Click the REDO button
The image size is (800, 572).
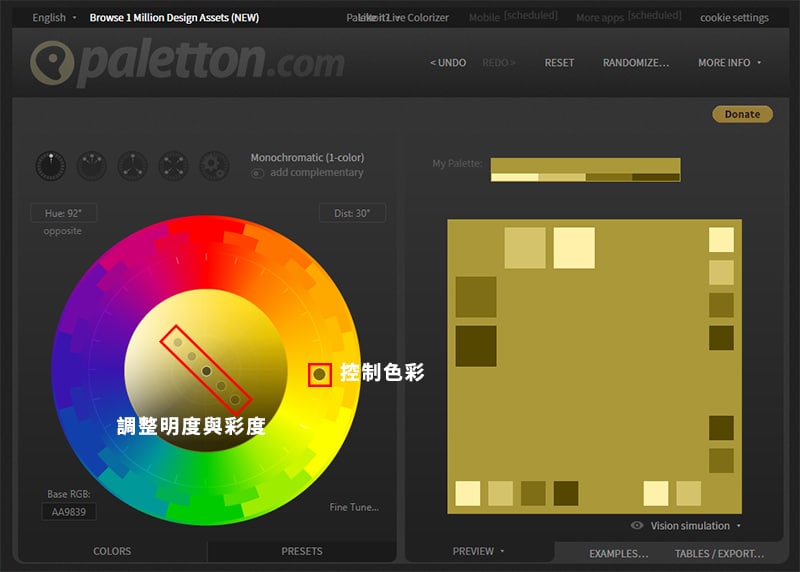pyautogui.click(x=498, y=63)
